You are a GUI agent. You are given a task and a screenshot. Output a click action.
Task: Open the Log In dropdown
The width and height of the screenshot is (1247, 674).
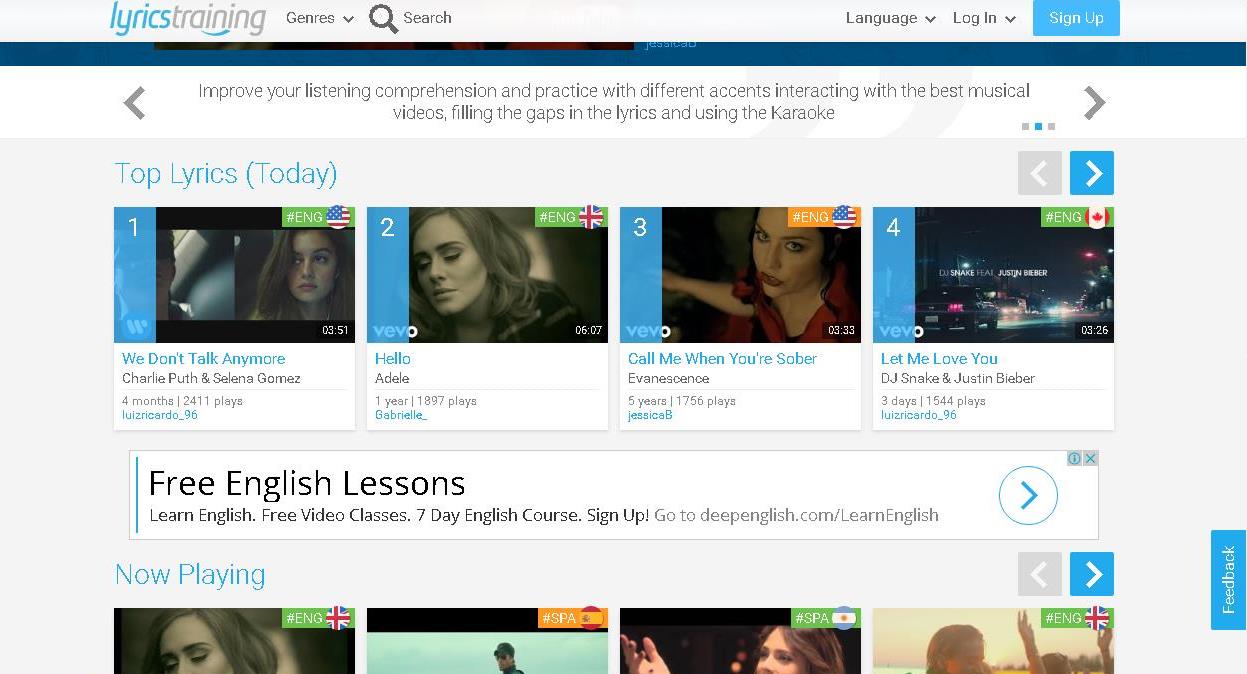(x=983, y=18)
